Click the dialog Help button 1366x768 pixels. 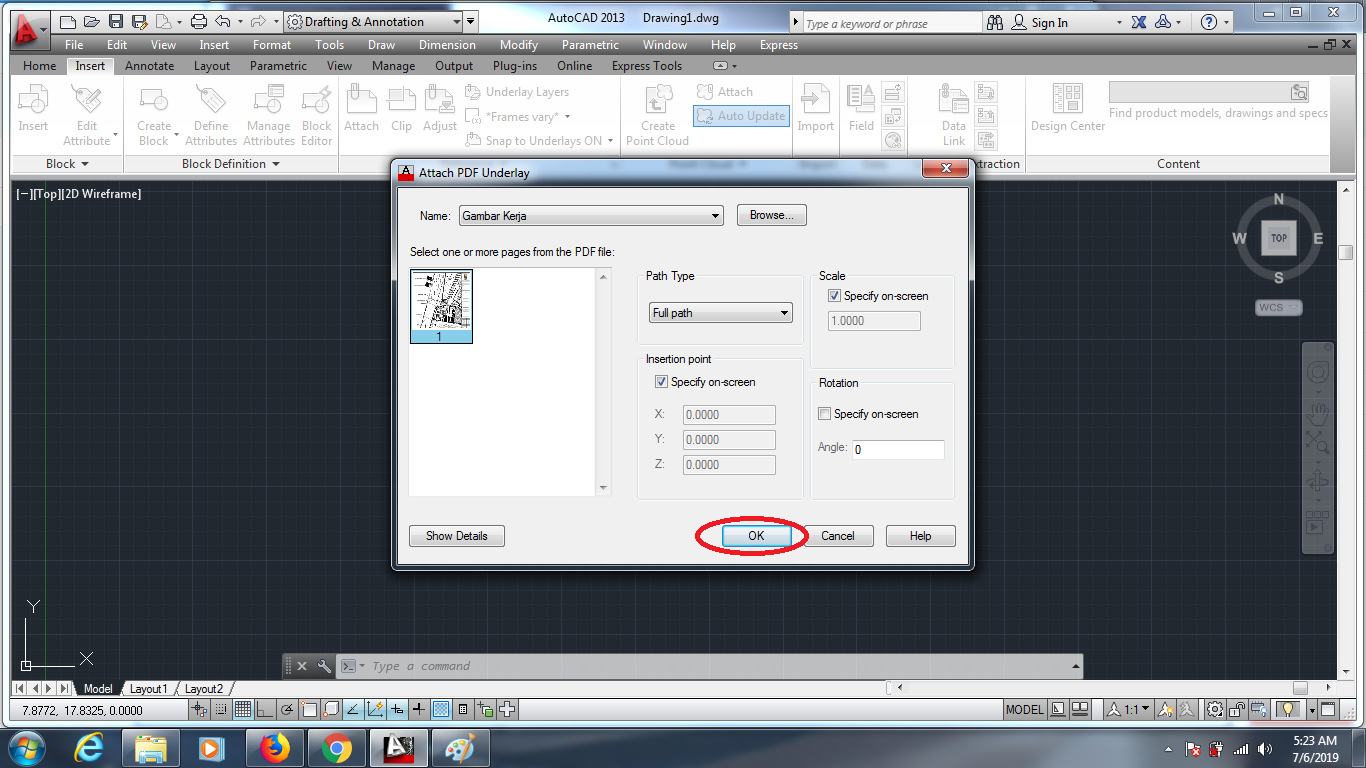[x=921, y=536]
